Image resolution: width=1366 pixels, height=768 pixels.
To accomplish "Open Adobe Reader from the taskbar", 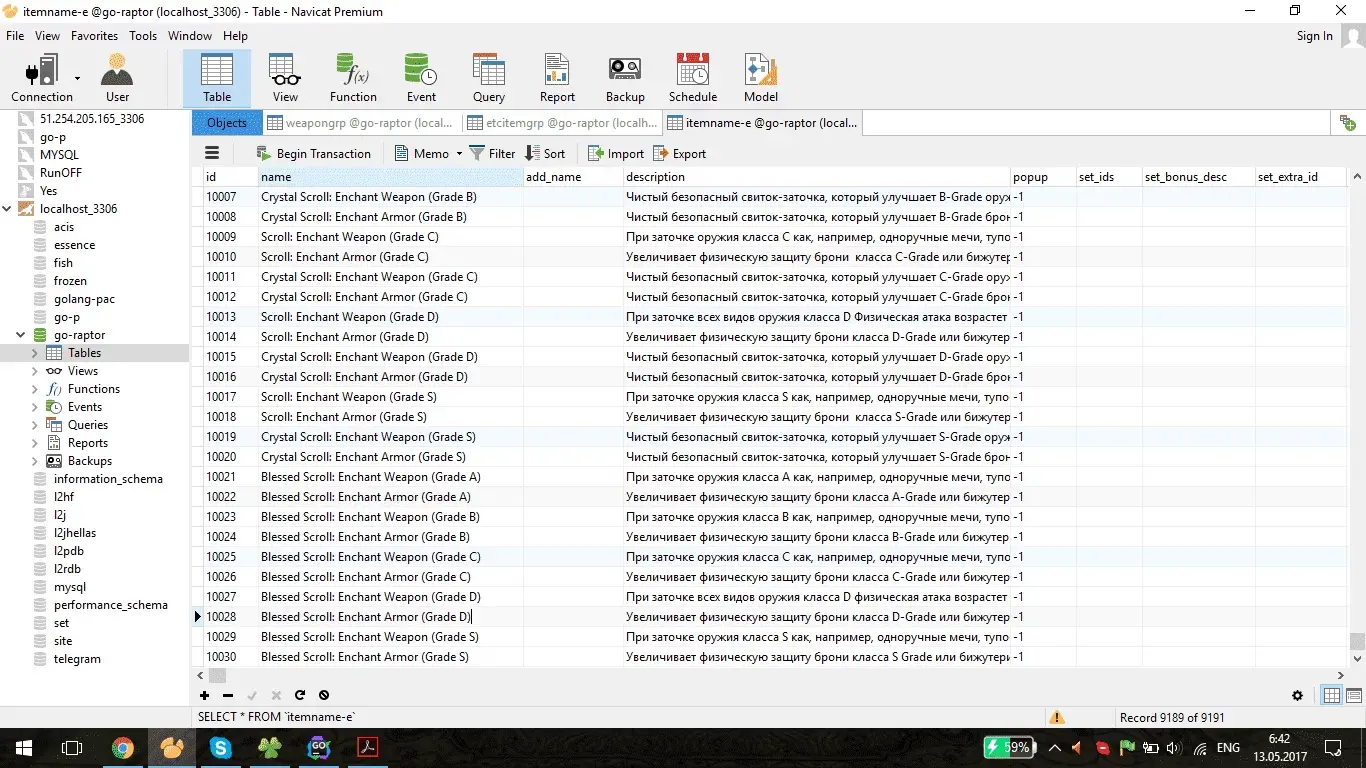I will 367,747.
